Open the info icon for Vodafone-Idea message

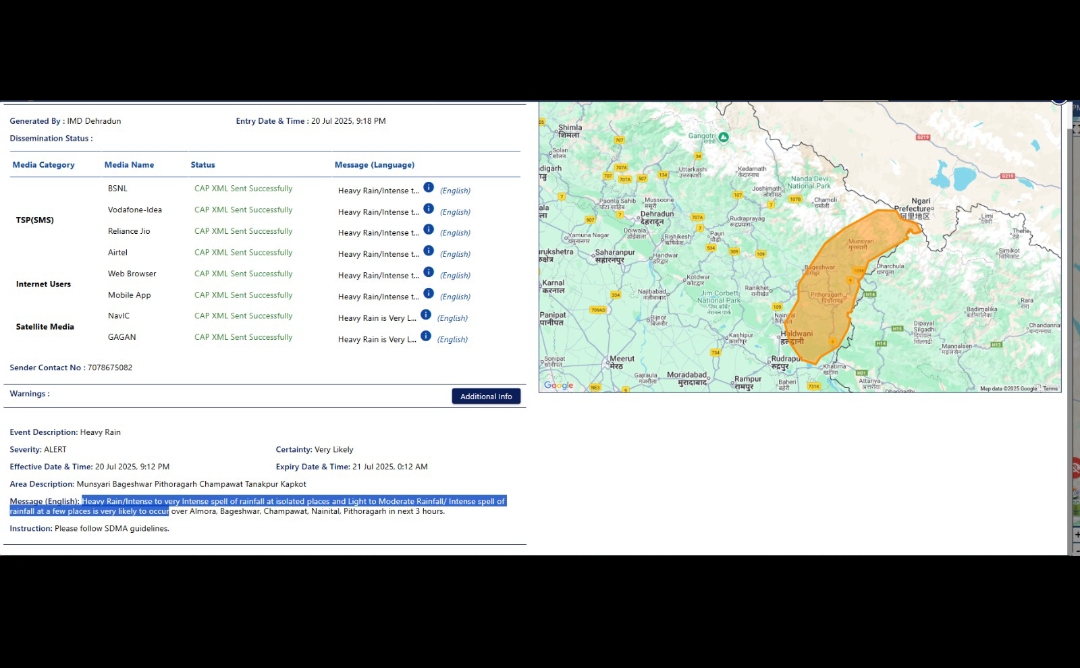[x=428, y=209]
